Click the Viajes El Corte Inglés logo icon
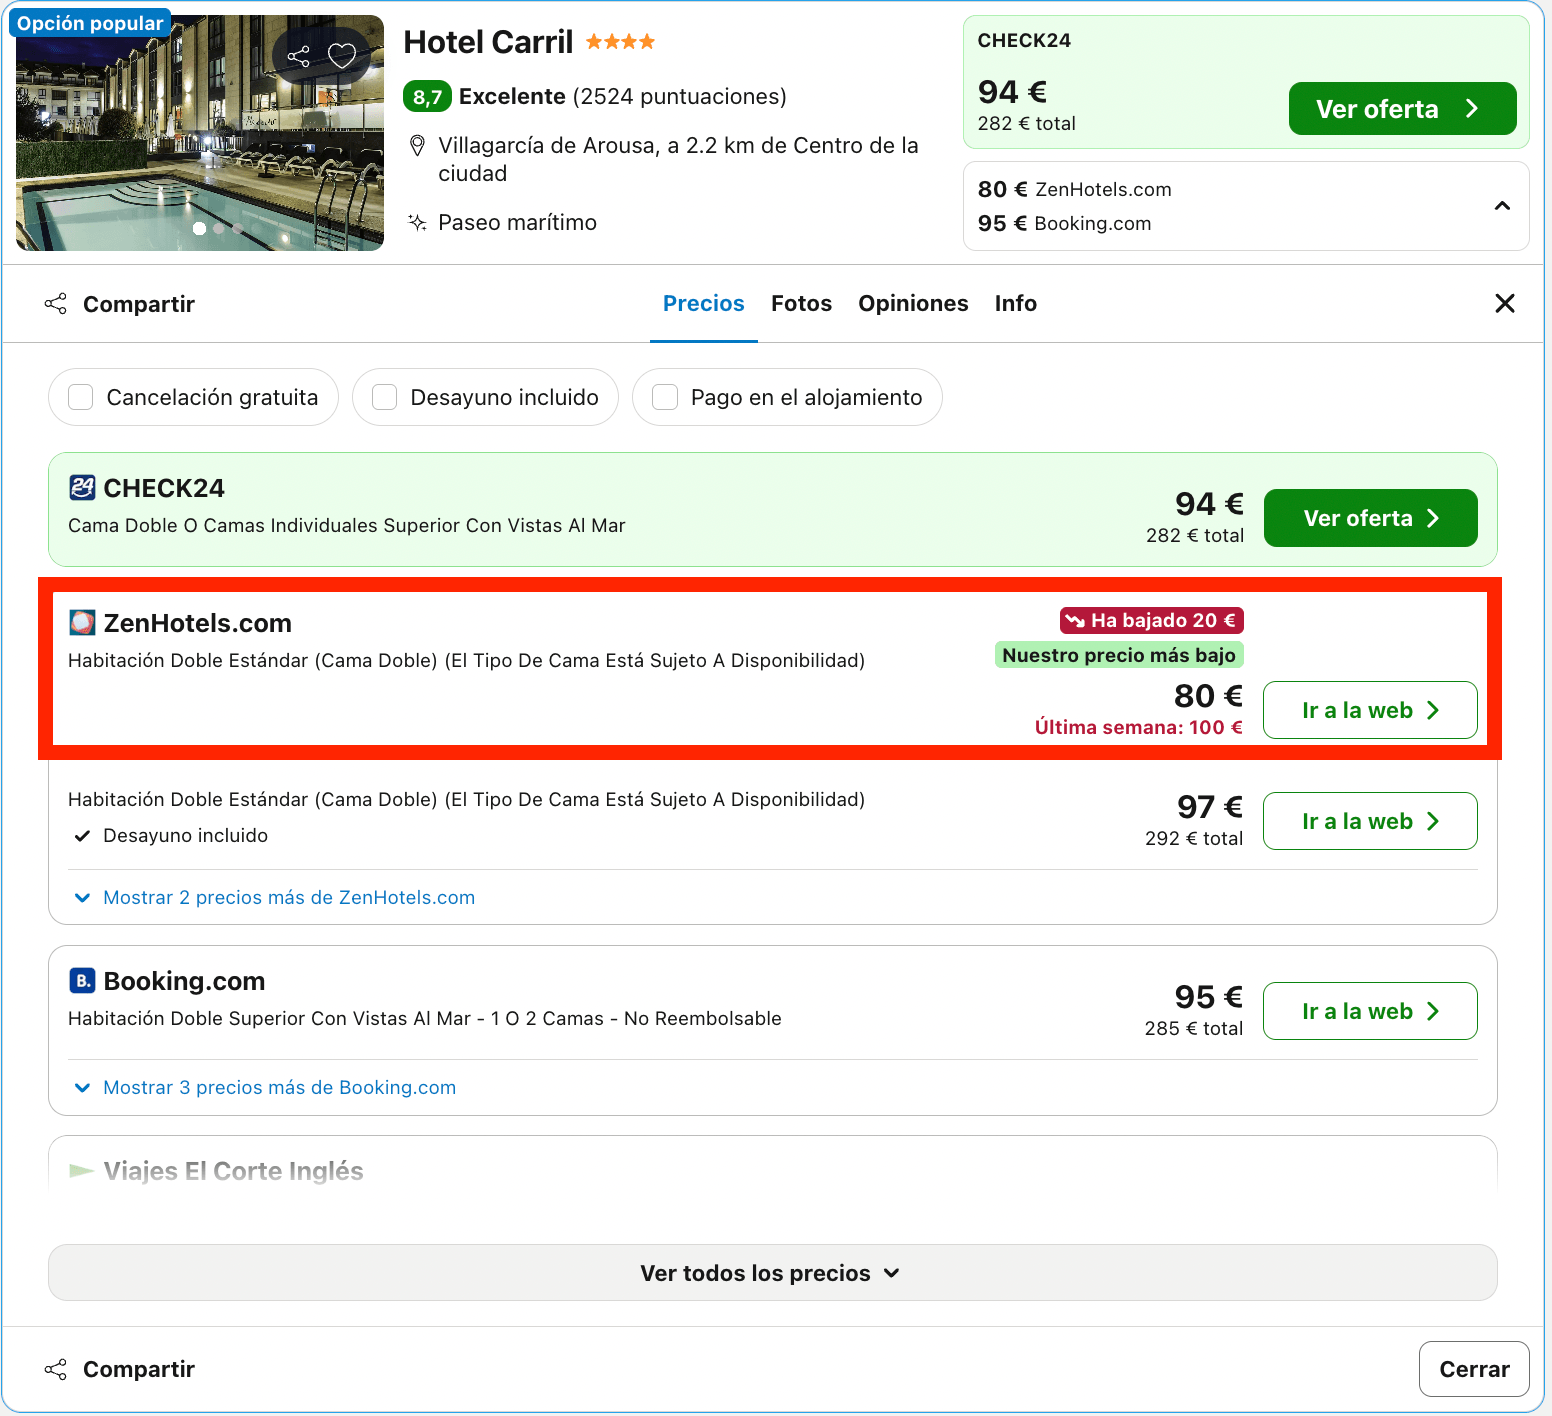 click(x=82, y=1171)
